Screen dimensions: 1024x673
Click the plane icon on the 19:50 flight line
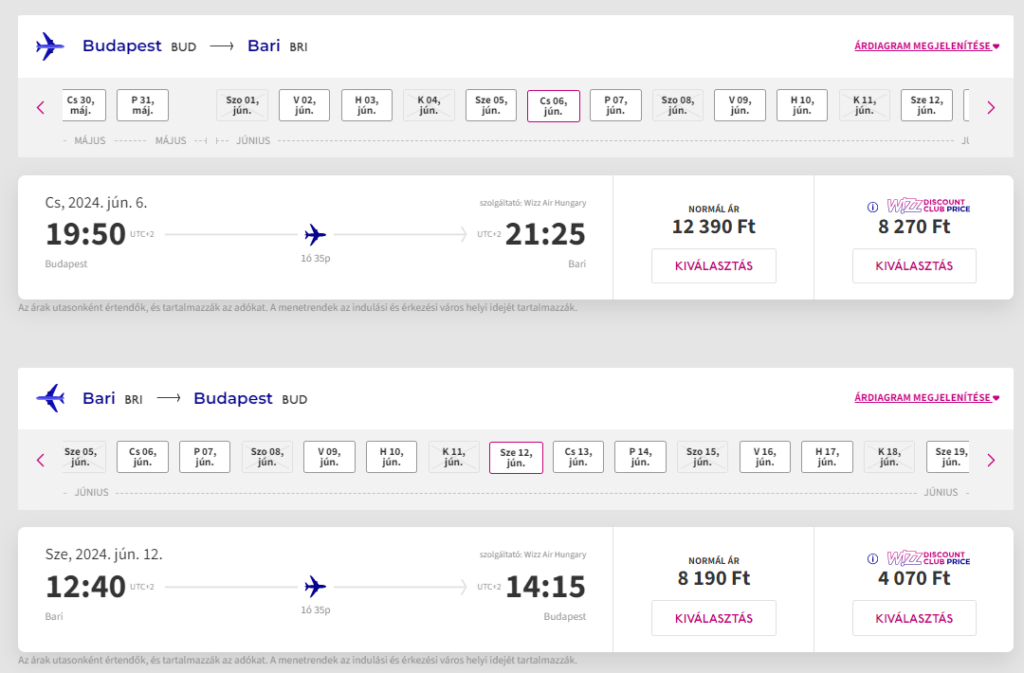[x=316, y=235]
